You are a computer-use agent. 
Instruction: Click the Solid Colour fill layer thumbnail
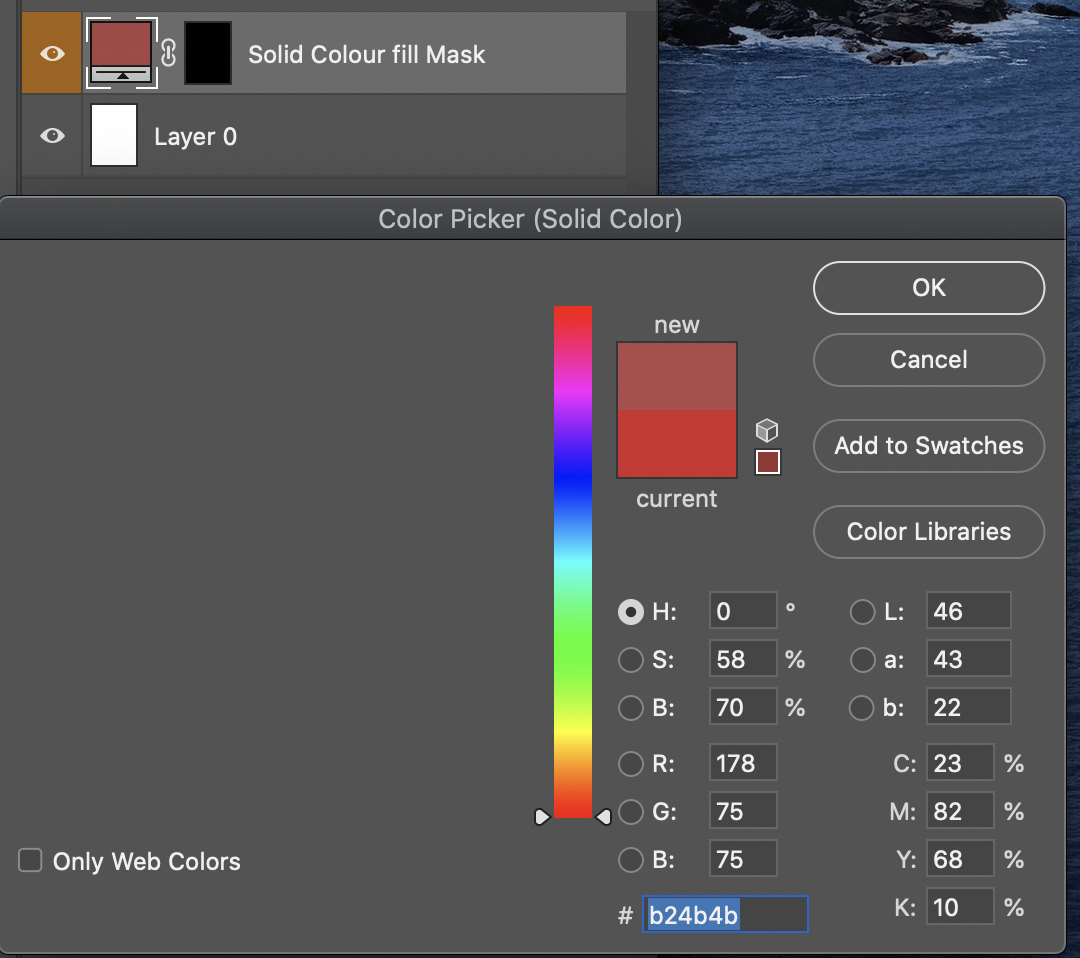click(121, 52)
